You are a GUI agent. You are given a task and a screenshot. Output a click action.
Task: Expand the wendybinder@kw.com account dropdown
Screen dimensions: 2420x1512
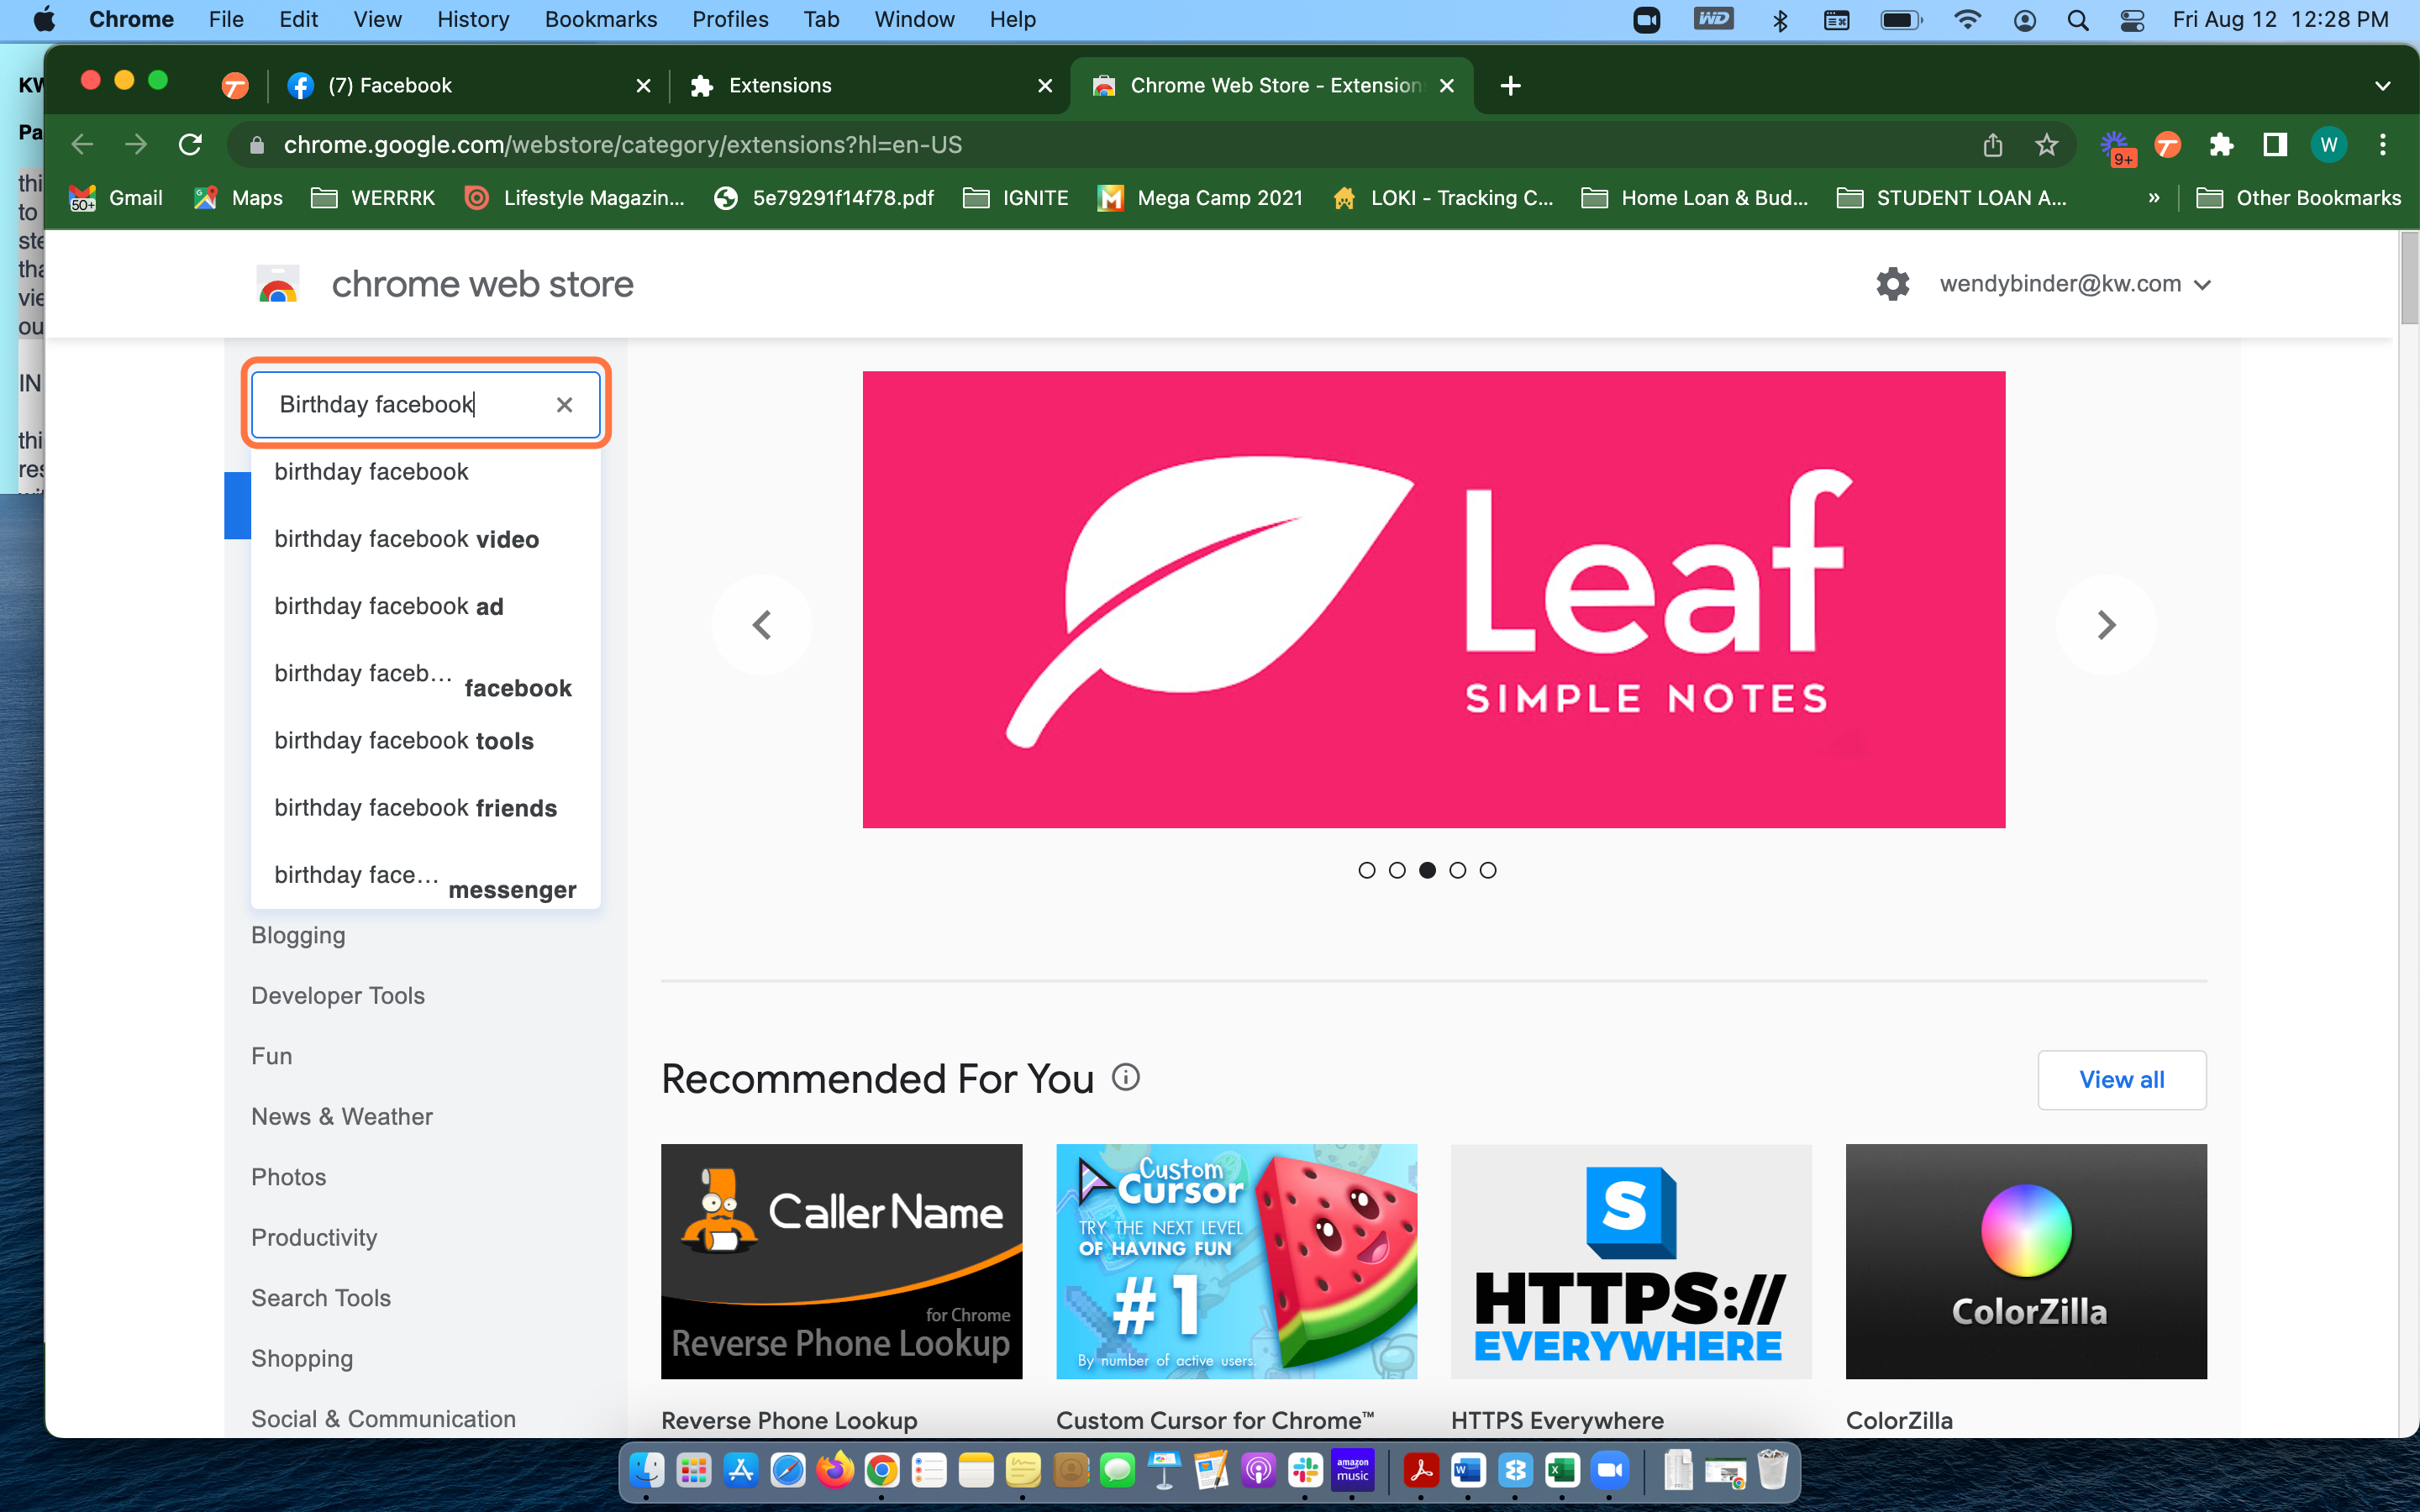[2202, 285]
